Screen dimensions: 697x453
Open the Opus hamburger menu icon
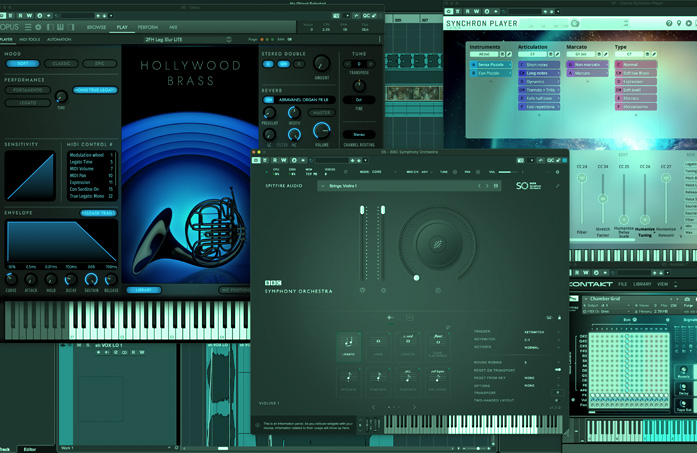click(28, 27)
